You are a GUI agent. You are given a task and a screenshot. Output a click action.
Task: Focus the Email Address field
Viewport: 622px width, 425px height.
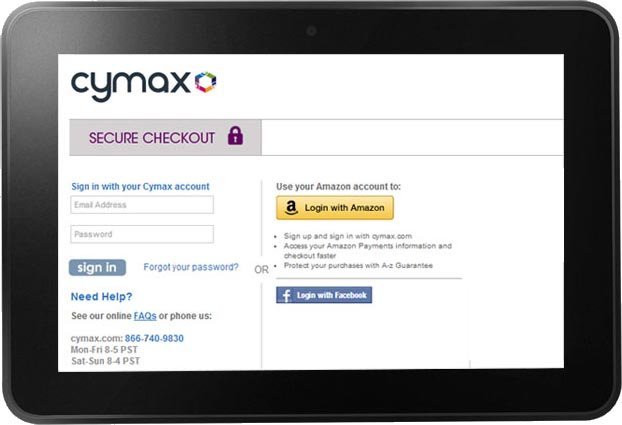[142, 205]
